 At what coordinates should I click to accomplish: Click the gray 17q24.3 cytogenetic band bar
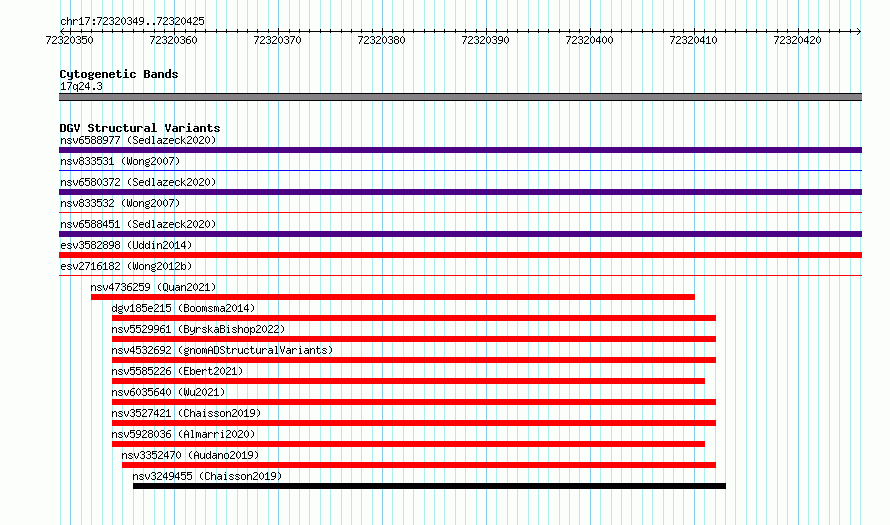(x=460, y=97)
